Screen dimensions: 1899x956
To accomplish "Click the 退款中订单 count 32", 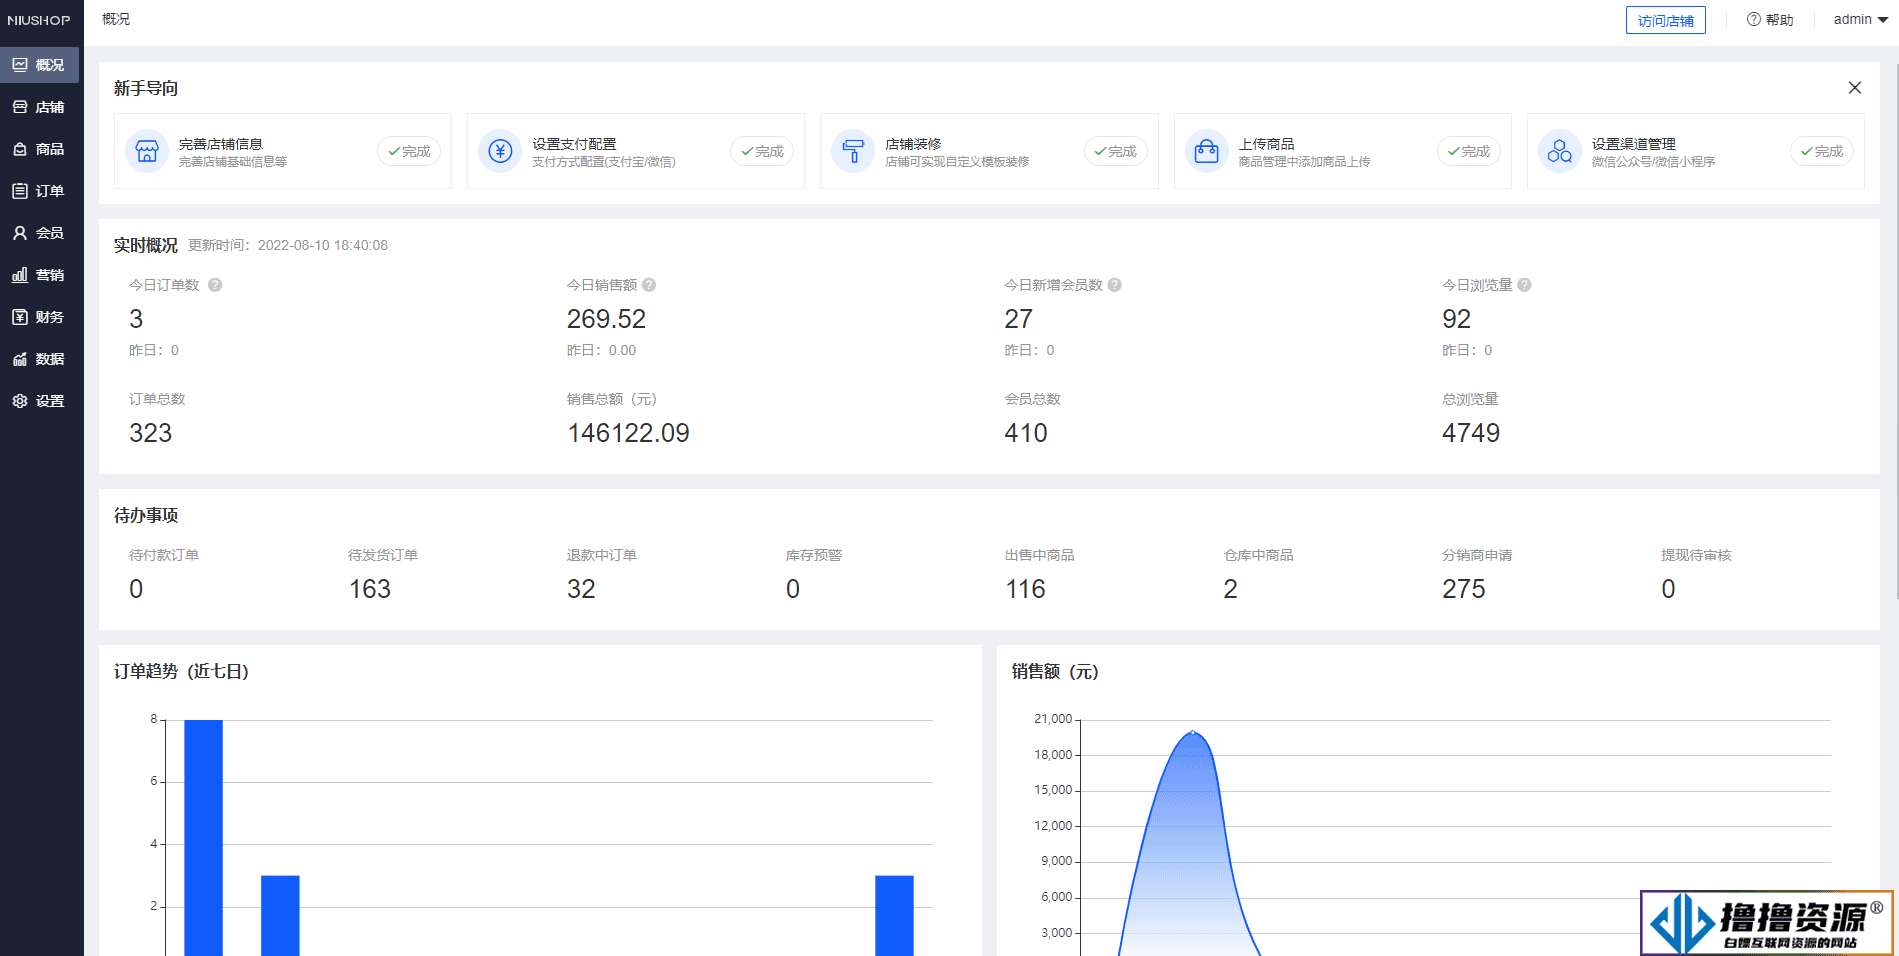I will [581, 589].
